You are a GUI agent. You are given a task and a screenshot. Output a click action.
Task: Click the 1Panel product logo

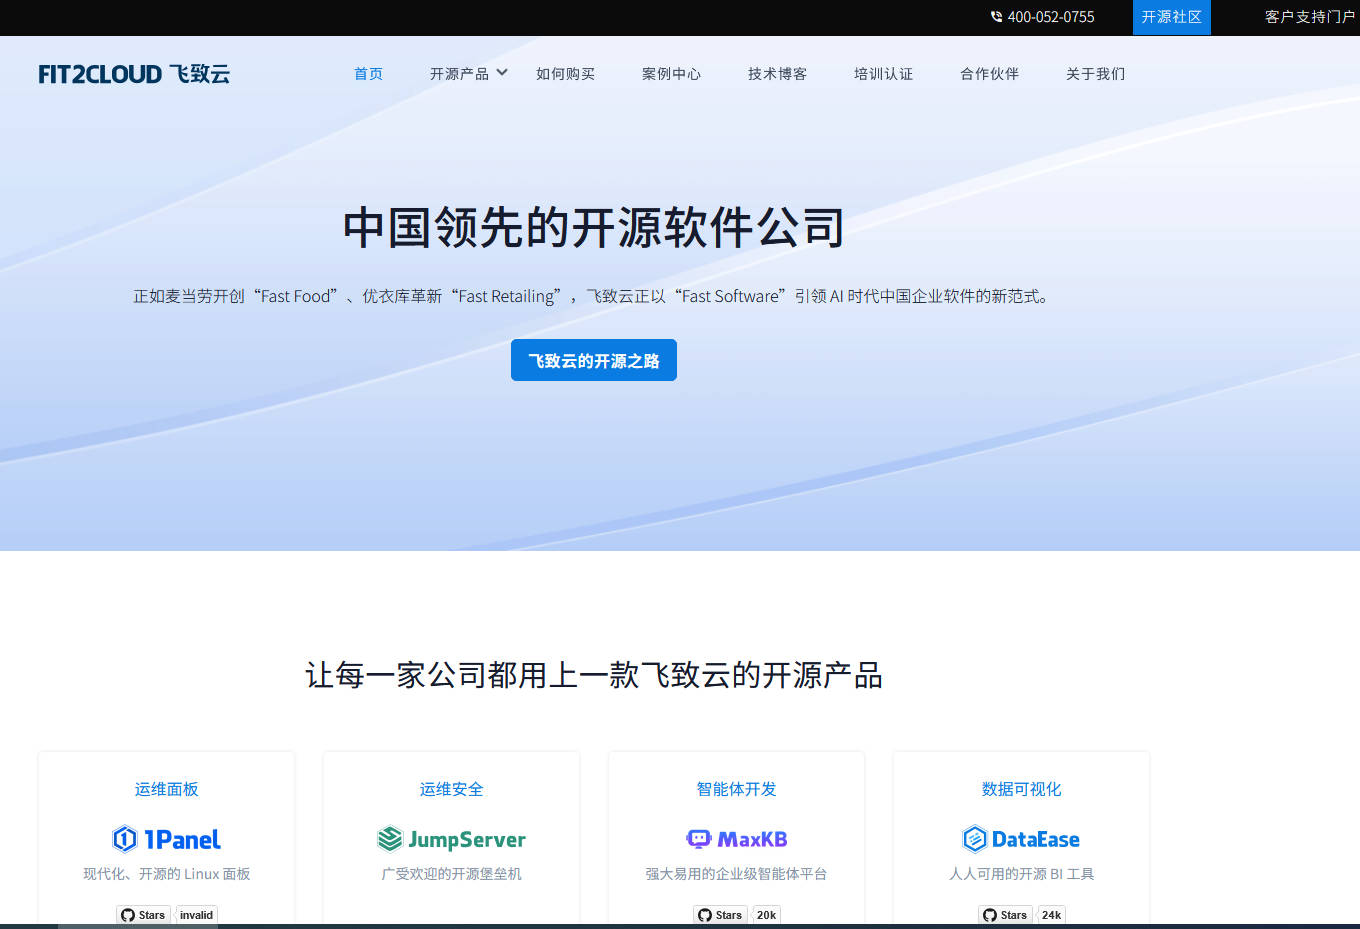tap(166, 839)
